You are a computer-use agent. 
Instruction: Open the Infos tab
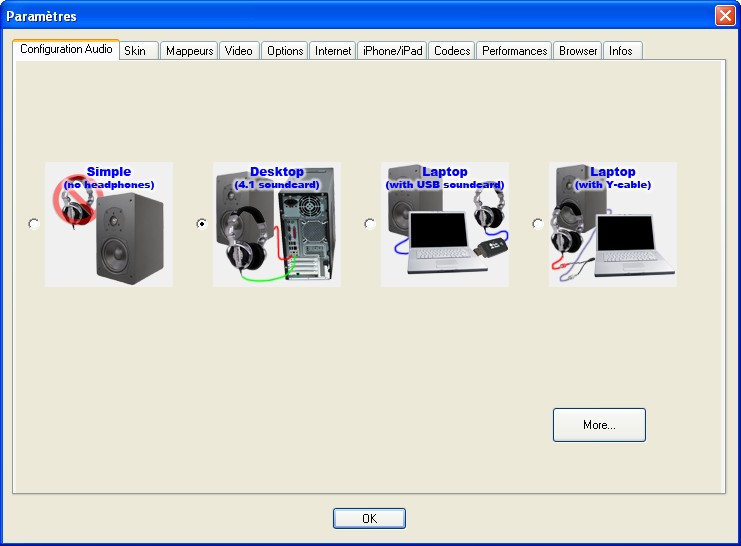[622, 51]
